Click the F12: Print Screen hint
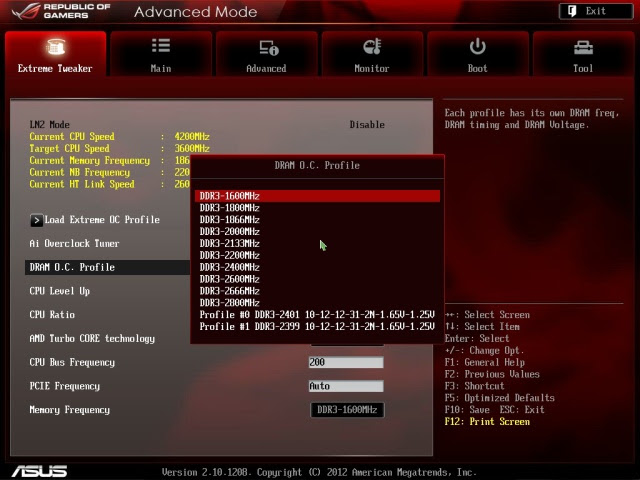Screen dimensions: 640x480 click(x=487, y=421)
